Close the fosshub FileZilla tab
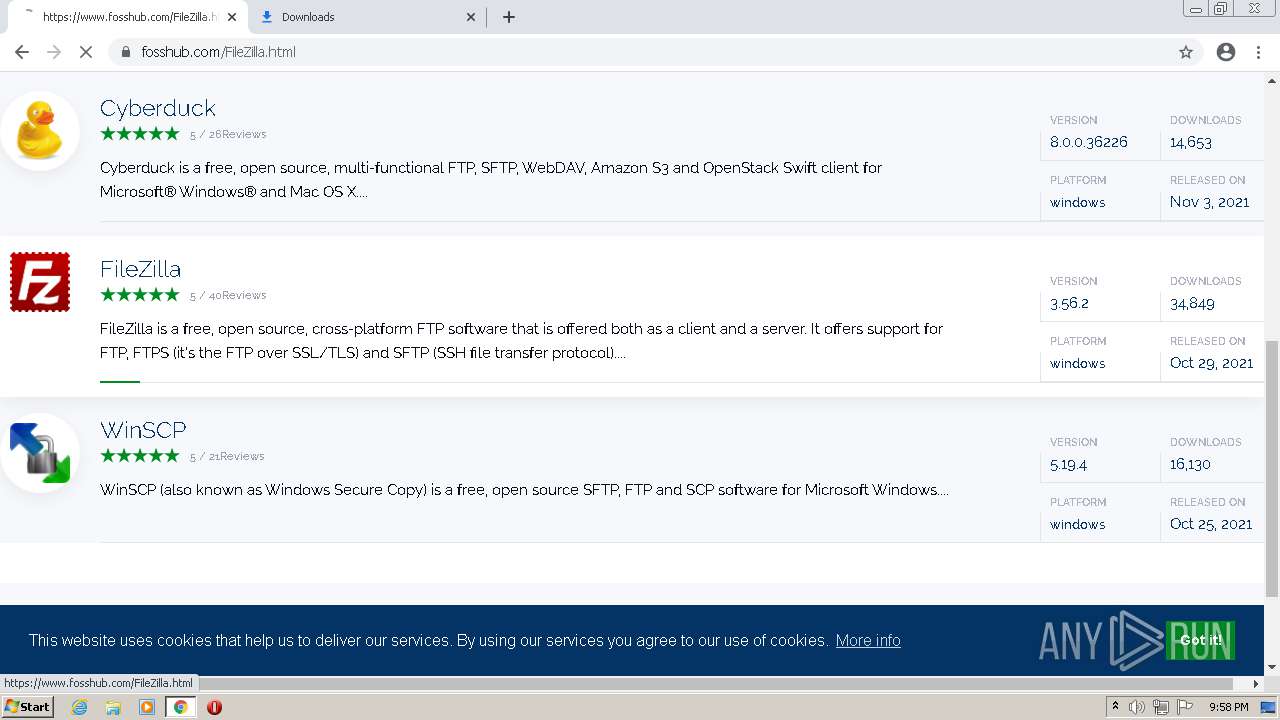Viewport: 1280px width, 720px height. [x=231, y=17]
